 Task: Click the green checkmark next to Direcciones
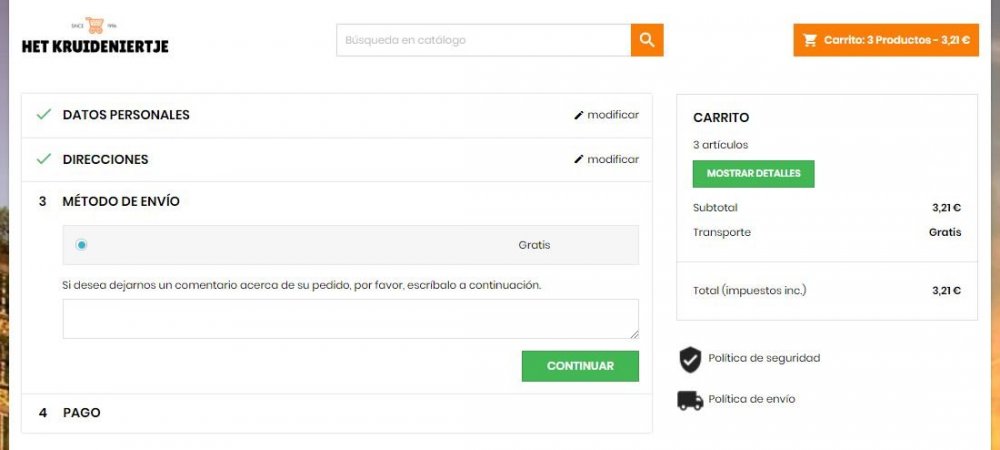pyautogui.click(x=43, y=159)
